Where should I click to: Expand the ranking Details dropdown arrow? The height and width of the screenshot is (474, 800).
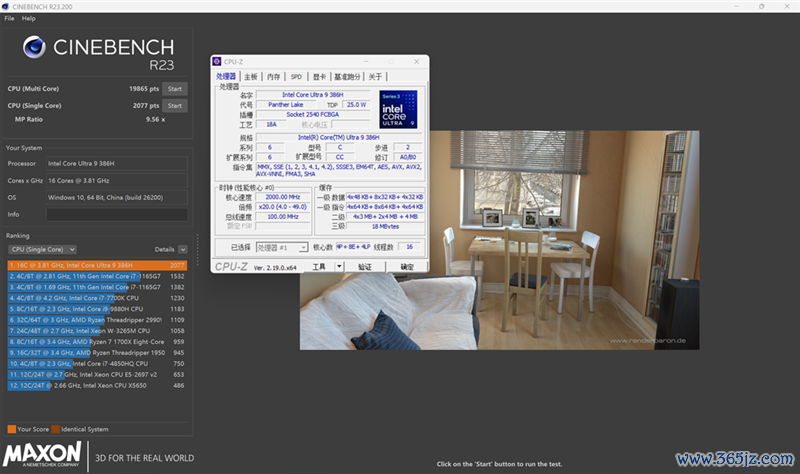183,250
